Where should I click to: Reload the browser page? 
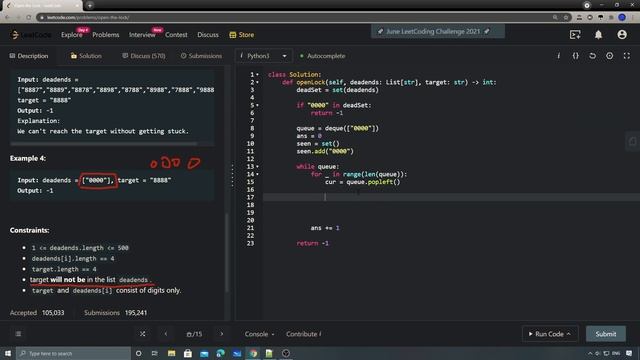click(29, 17)
